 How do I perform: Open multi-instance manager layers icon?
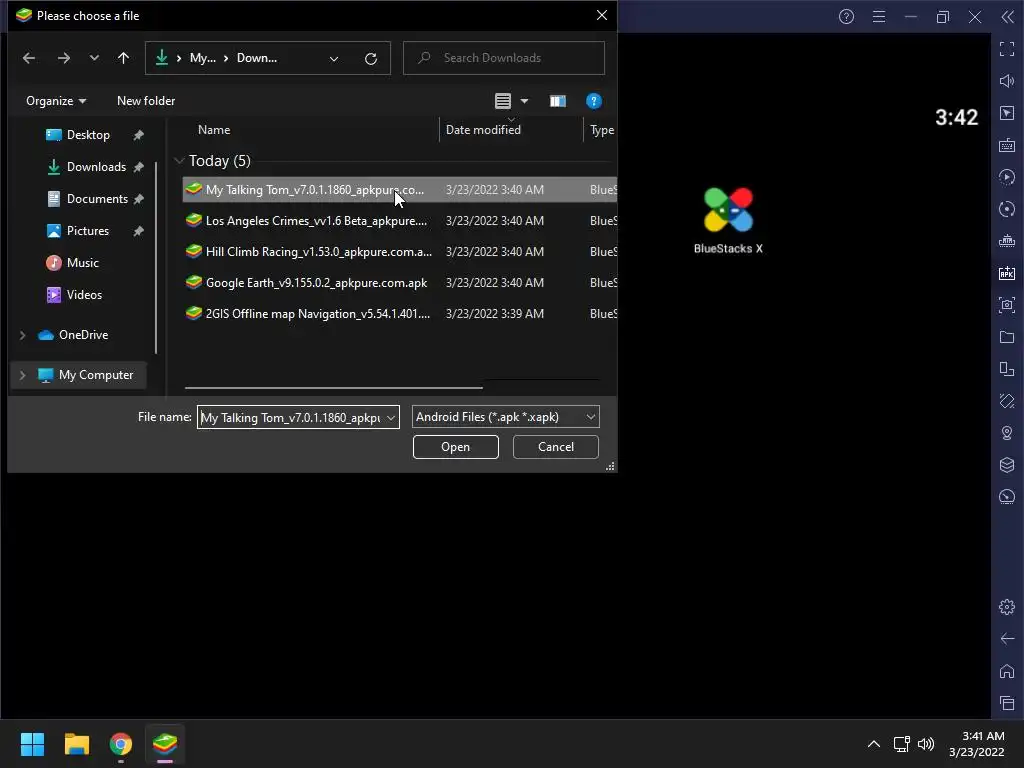pyautogui.click(x=1006, y=465)
